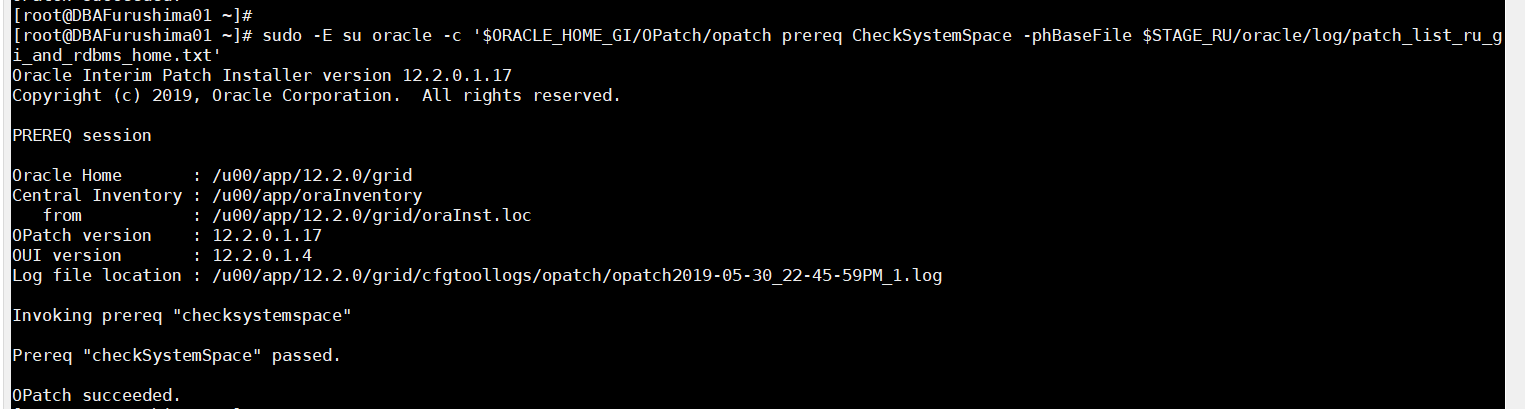Click the OUI version value 12.2.0.1.4
The image size is (1525, 409).
pos(262,256)
